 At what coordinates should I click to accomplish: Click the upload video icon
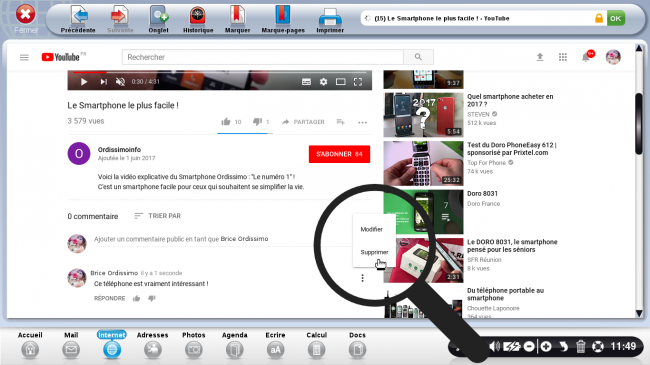(x=540, y=57)
